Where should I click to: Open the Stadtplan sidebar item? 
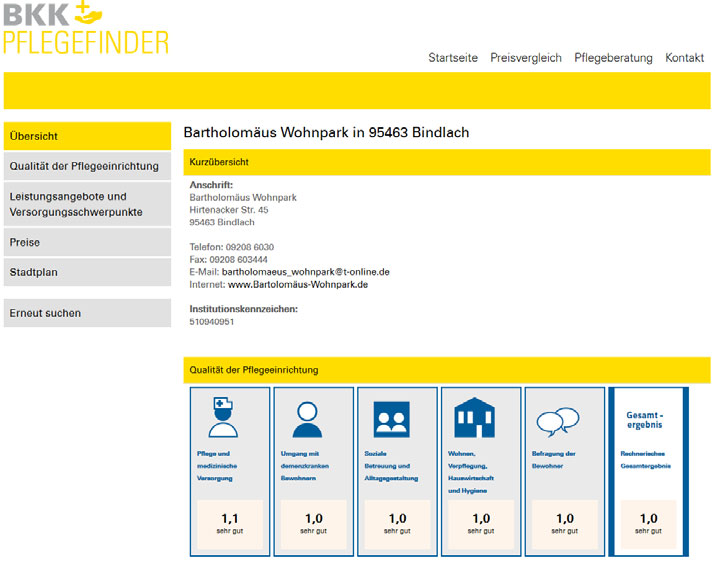[x=87, y=272]
